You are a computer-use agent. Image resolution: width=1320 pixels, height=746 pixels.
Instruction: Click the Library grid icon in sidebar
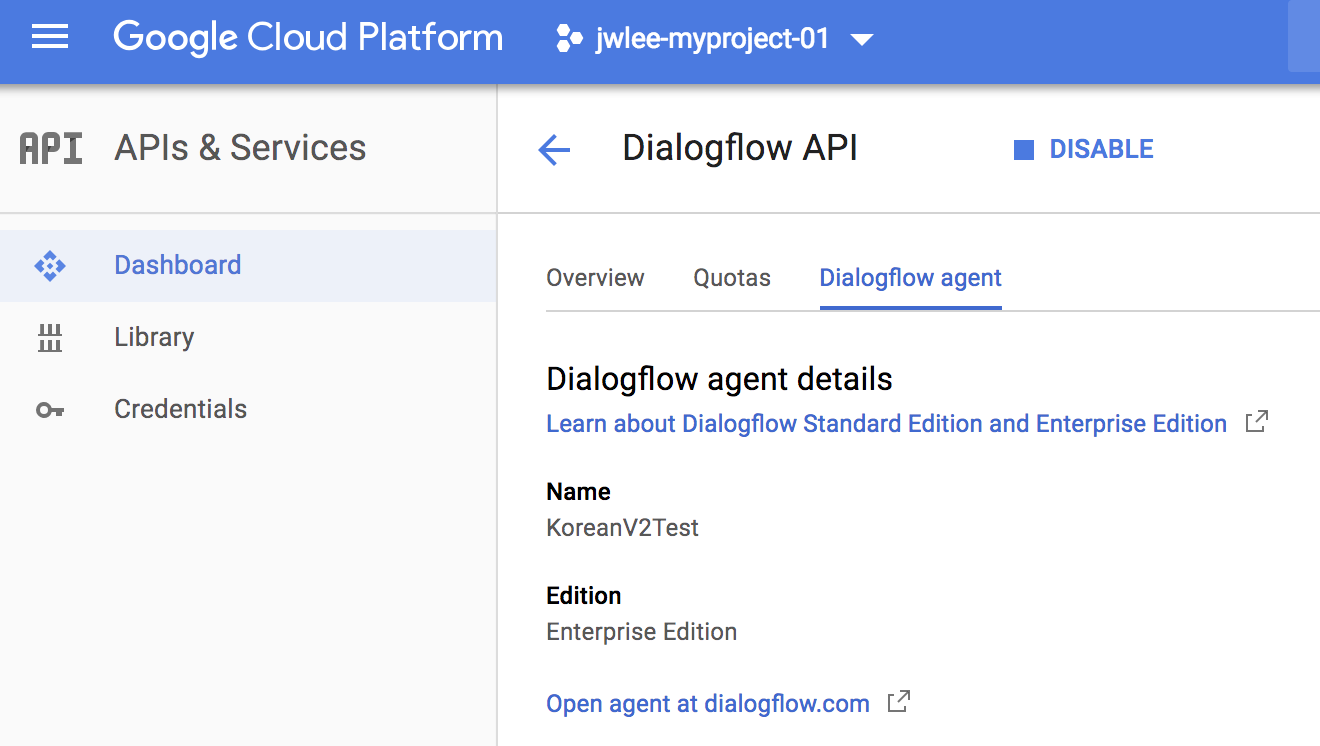(x=49, y=337)
